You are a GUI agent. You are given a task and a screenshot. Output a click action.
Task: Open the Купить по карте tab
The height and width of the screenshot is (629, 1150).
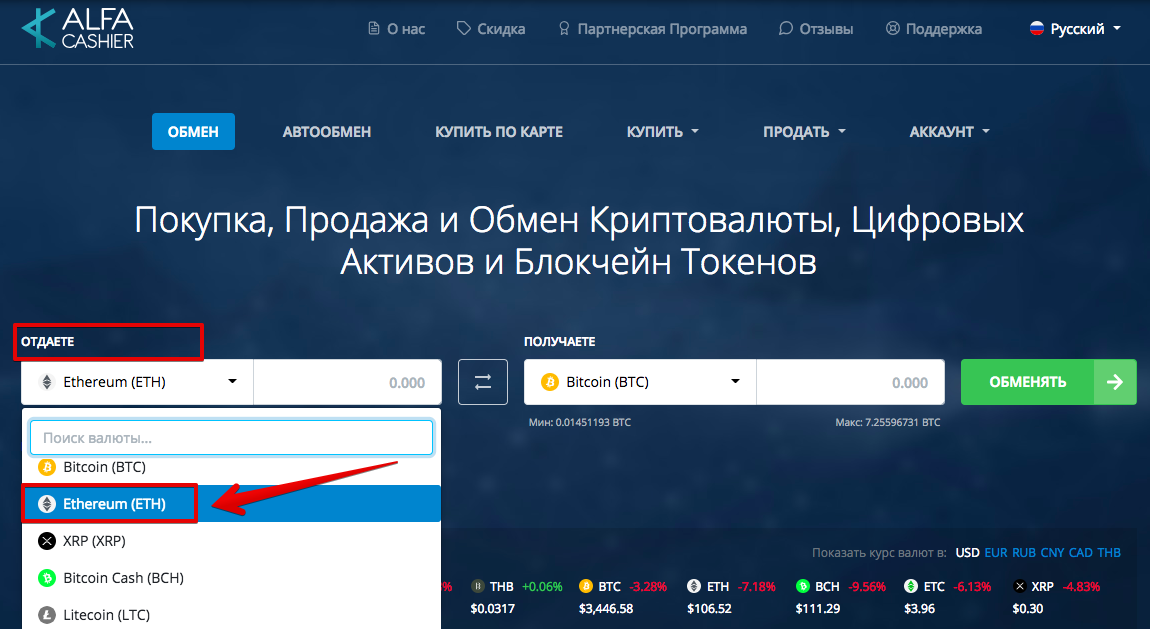(499, 132)
